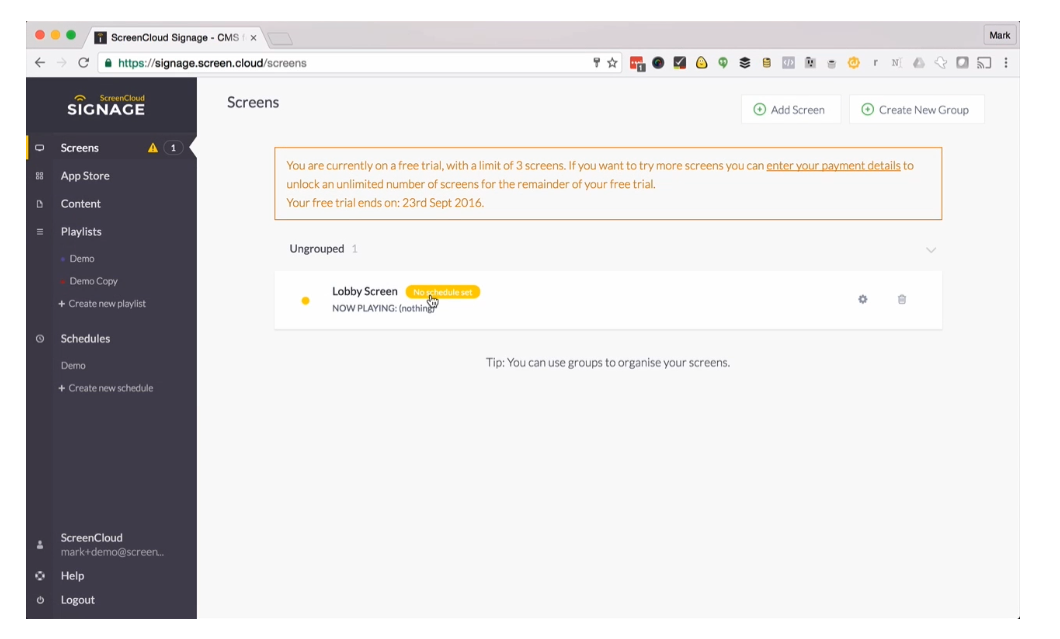1060x639 pixels.
Task: Click Create New Group button
Action: [x=916, y=110]
